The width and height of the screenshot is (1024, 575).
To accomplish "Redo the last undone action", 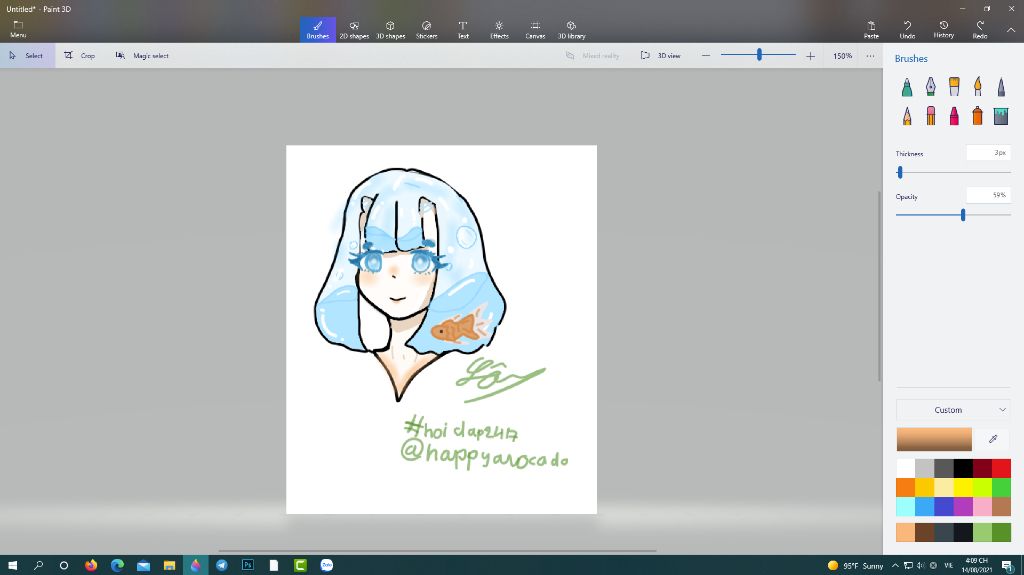I will [x=980, y=29].
